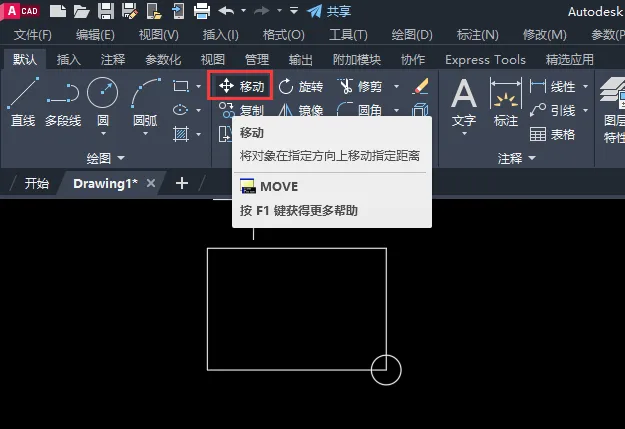625x429 pixels.
Task: Open the 格式(O) menu
Action: pos(283,35)
